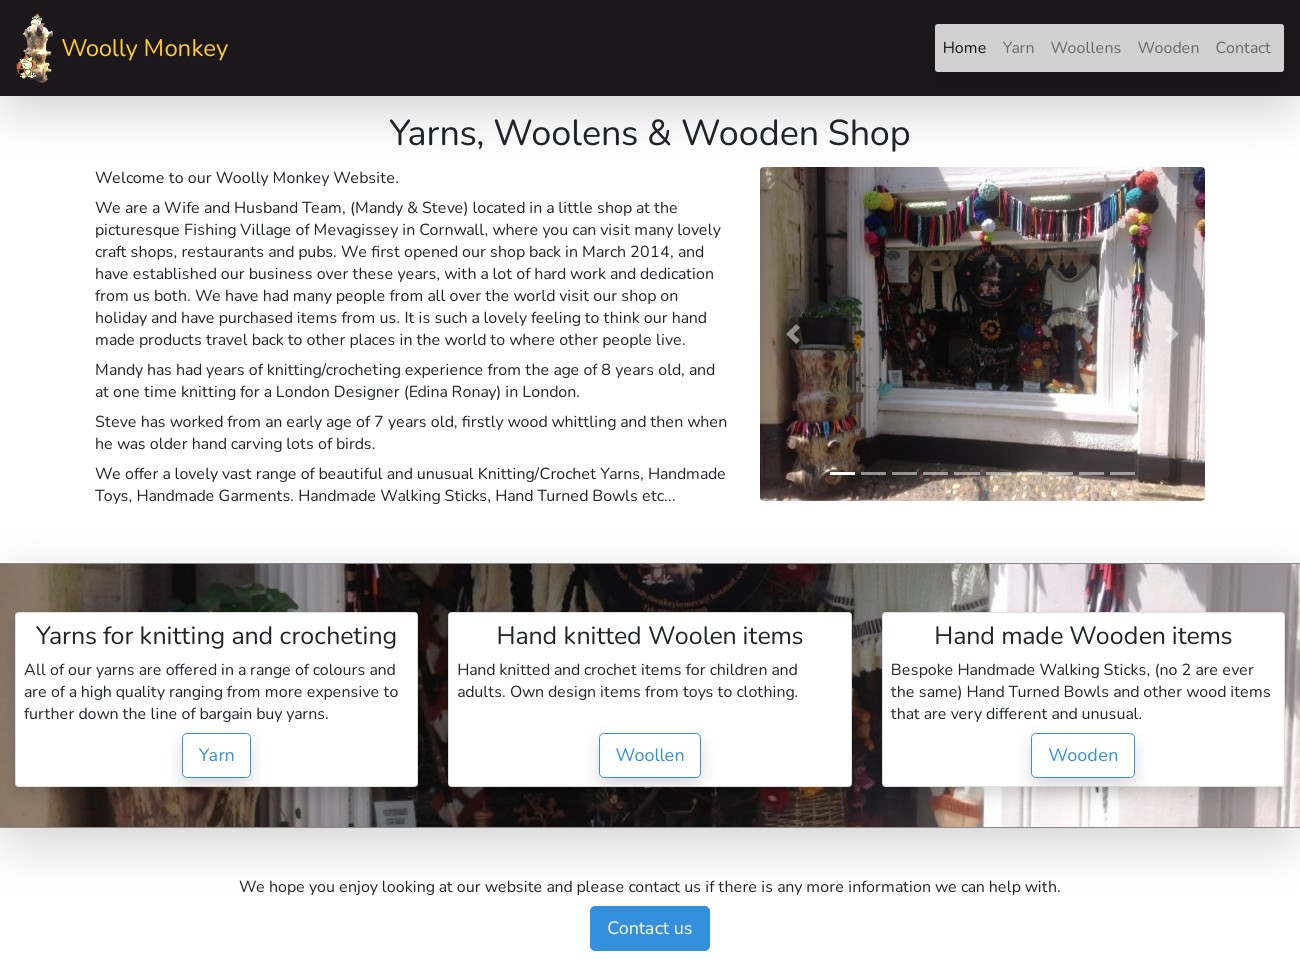
Task: Click the Woolly Monkey brand text link
Action: tap(145, 48)
